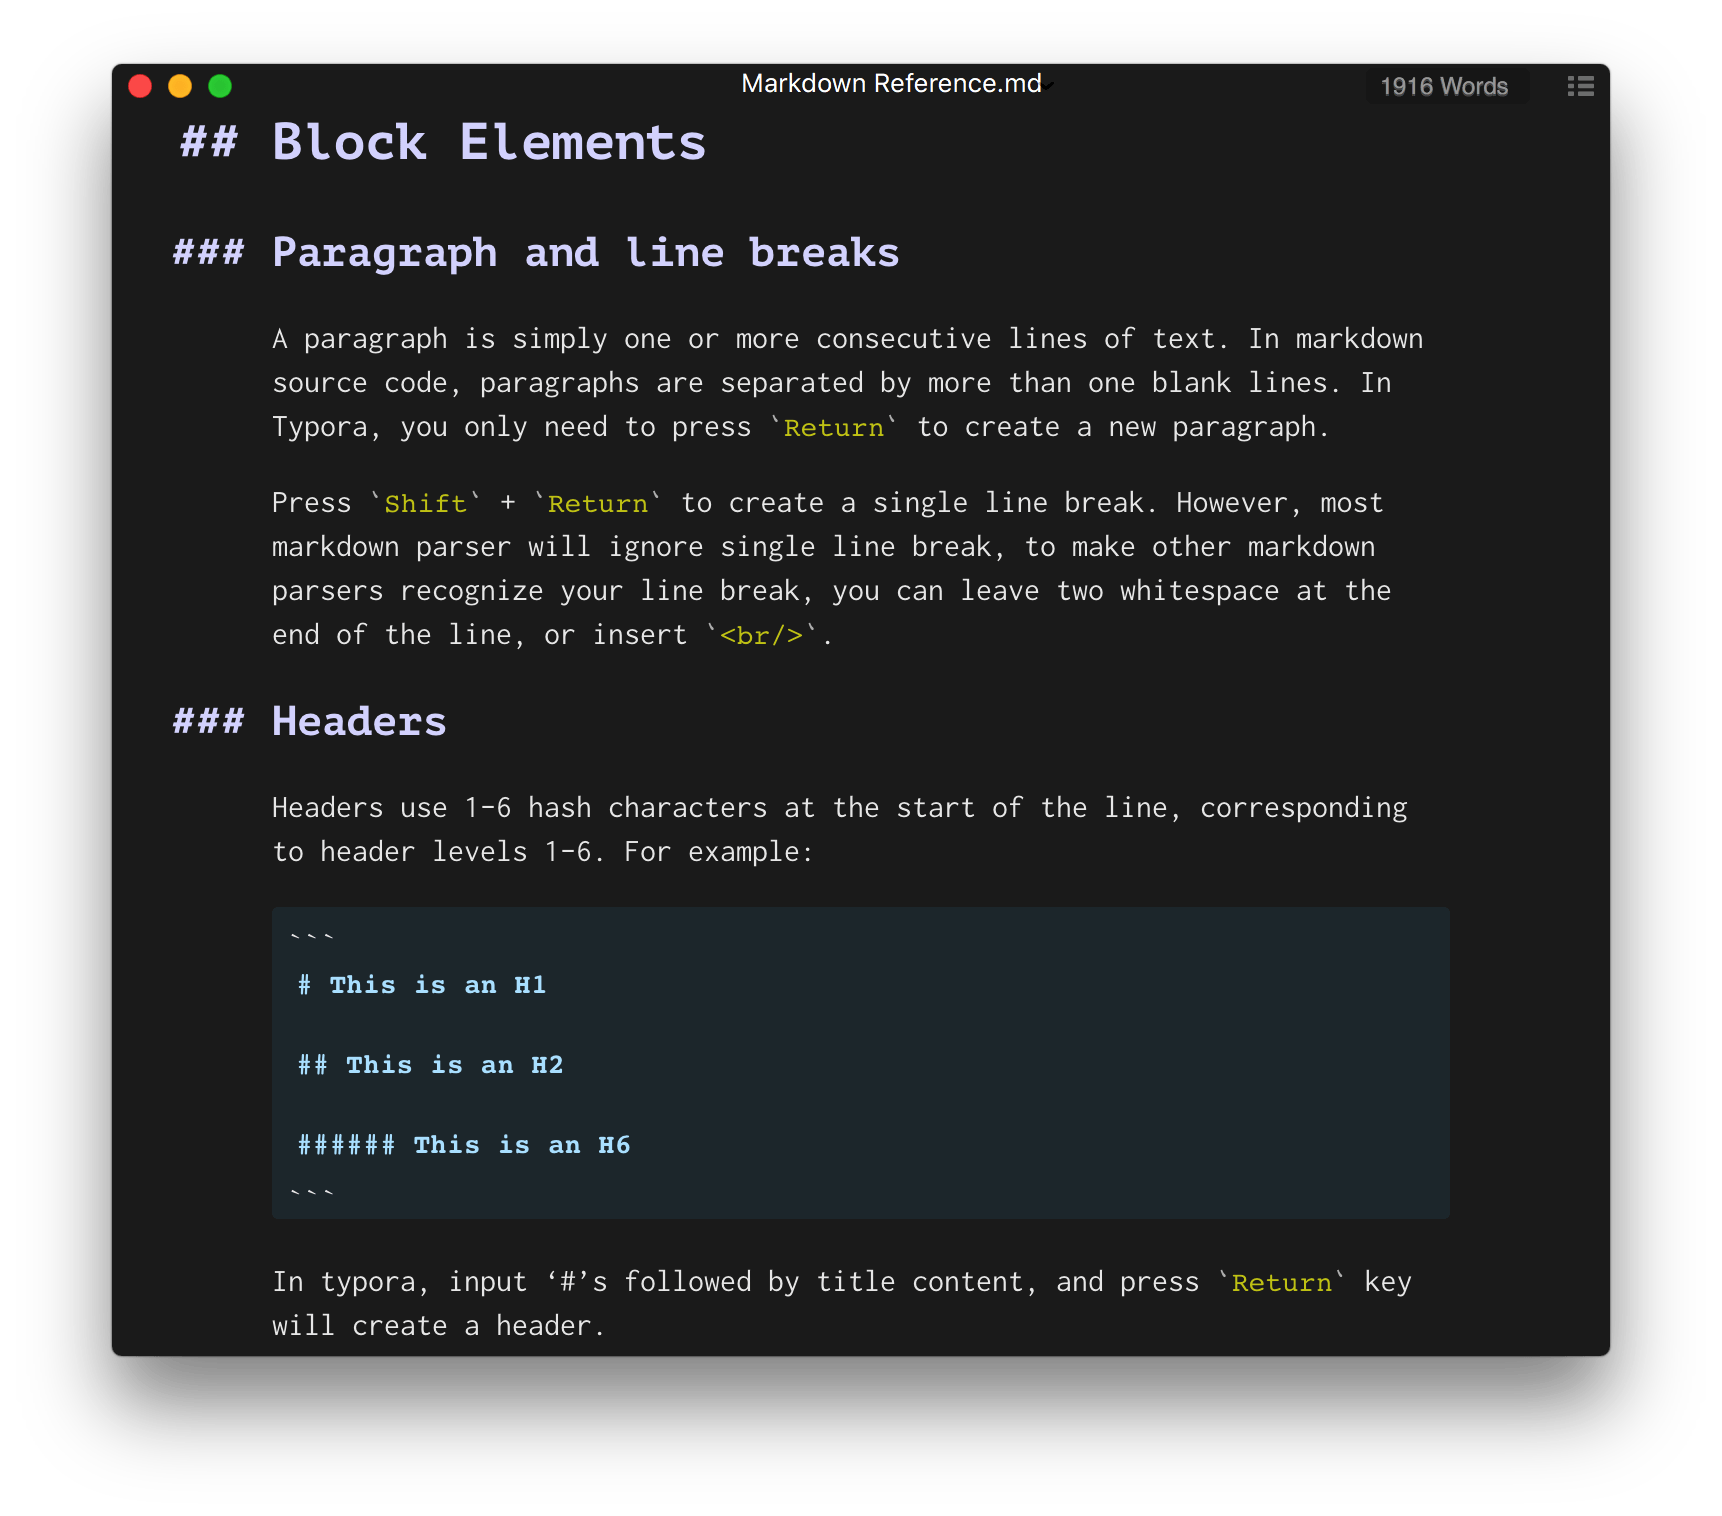Place cursor in the Block Elements heading
The height and width of the screenshot is (1516, 1722).
488,142
